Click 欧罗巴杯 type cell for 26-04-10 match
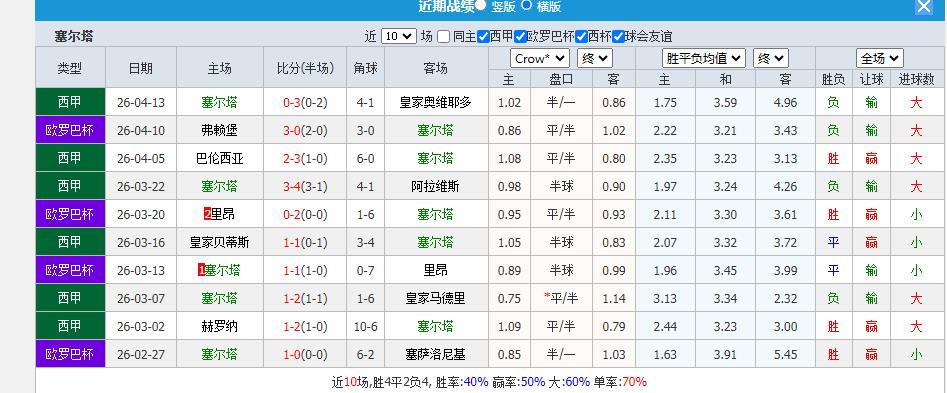The width and height of the screenshot is (947, 393). (x=70, y=130)
